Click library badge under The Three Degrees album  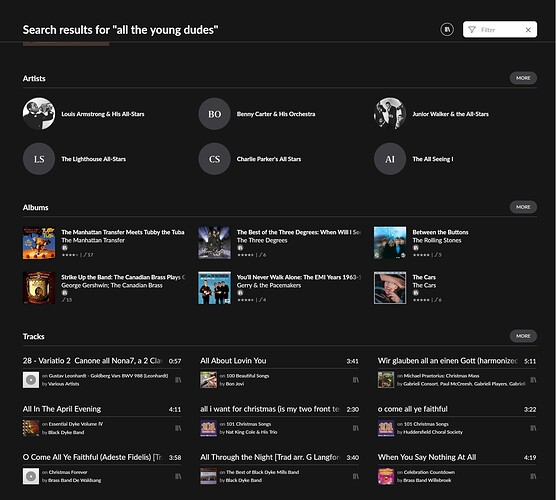(240, 248)
